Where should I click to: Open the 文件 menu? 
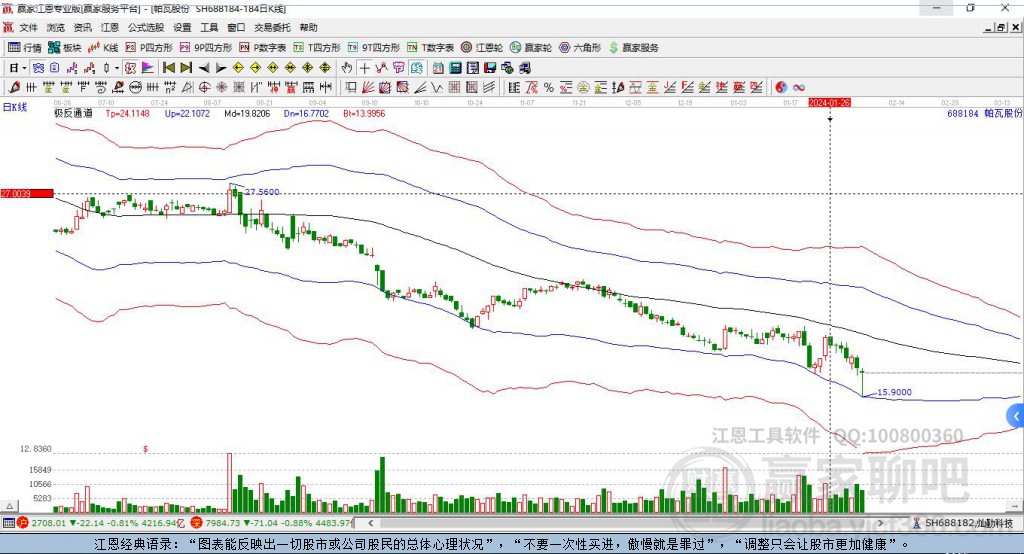click(x=29, y=27)
